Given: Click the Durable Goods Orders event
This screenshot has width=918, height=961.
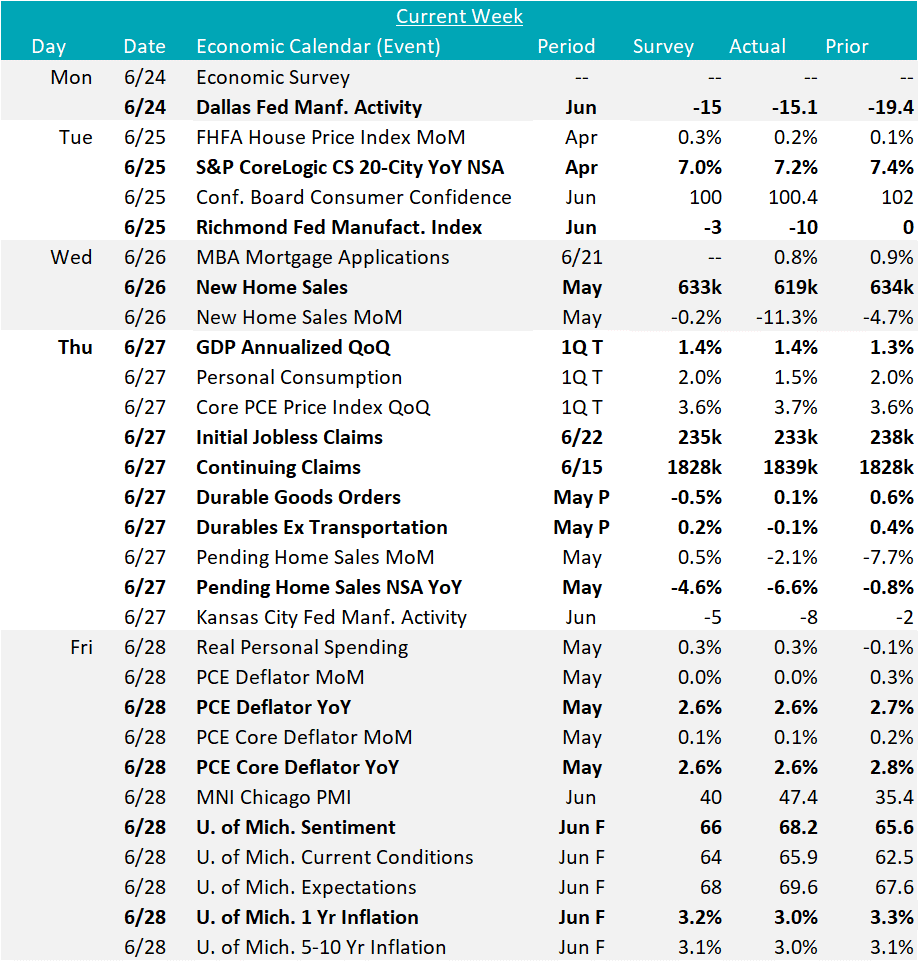Looking at the screenshot, I should pos(298,497).
